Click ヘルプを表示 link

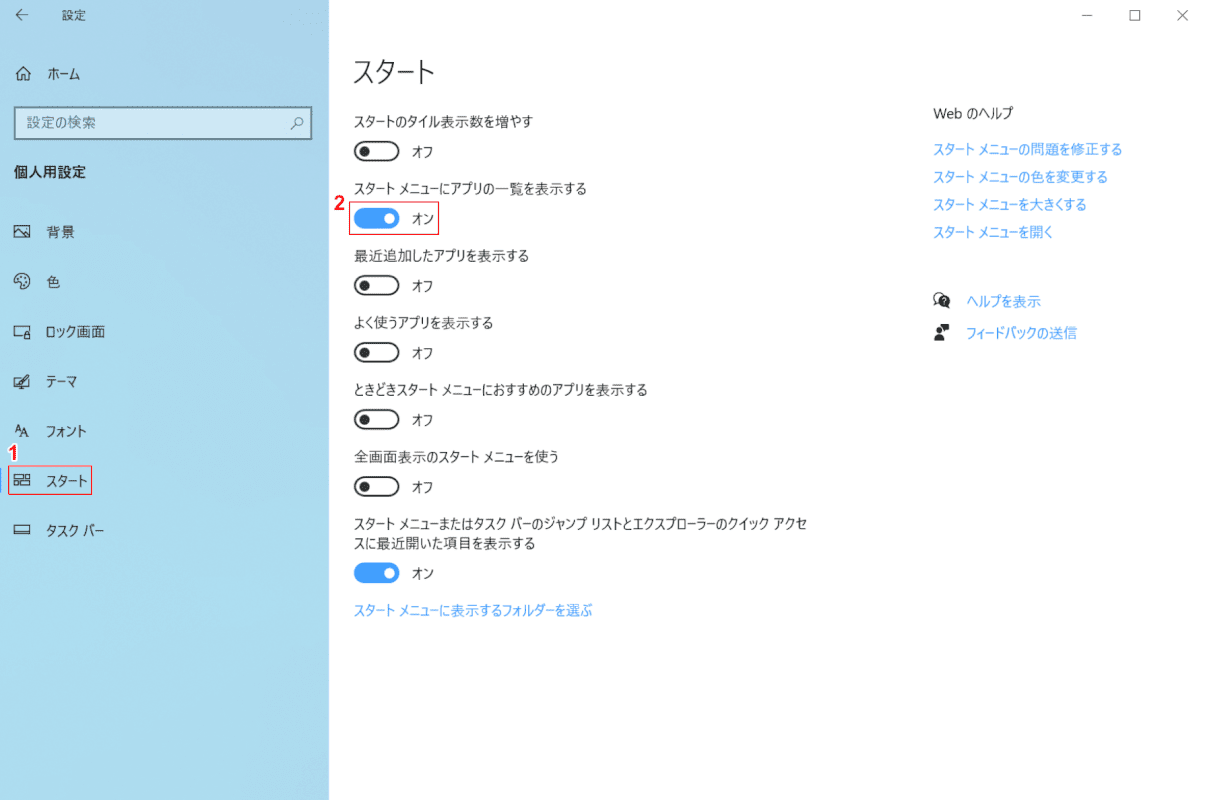click(1003, 301)
